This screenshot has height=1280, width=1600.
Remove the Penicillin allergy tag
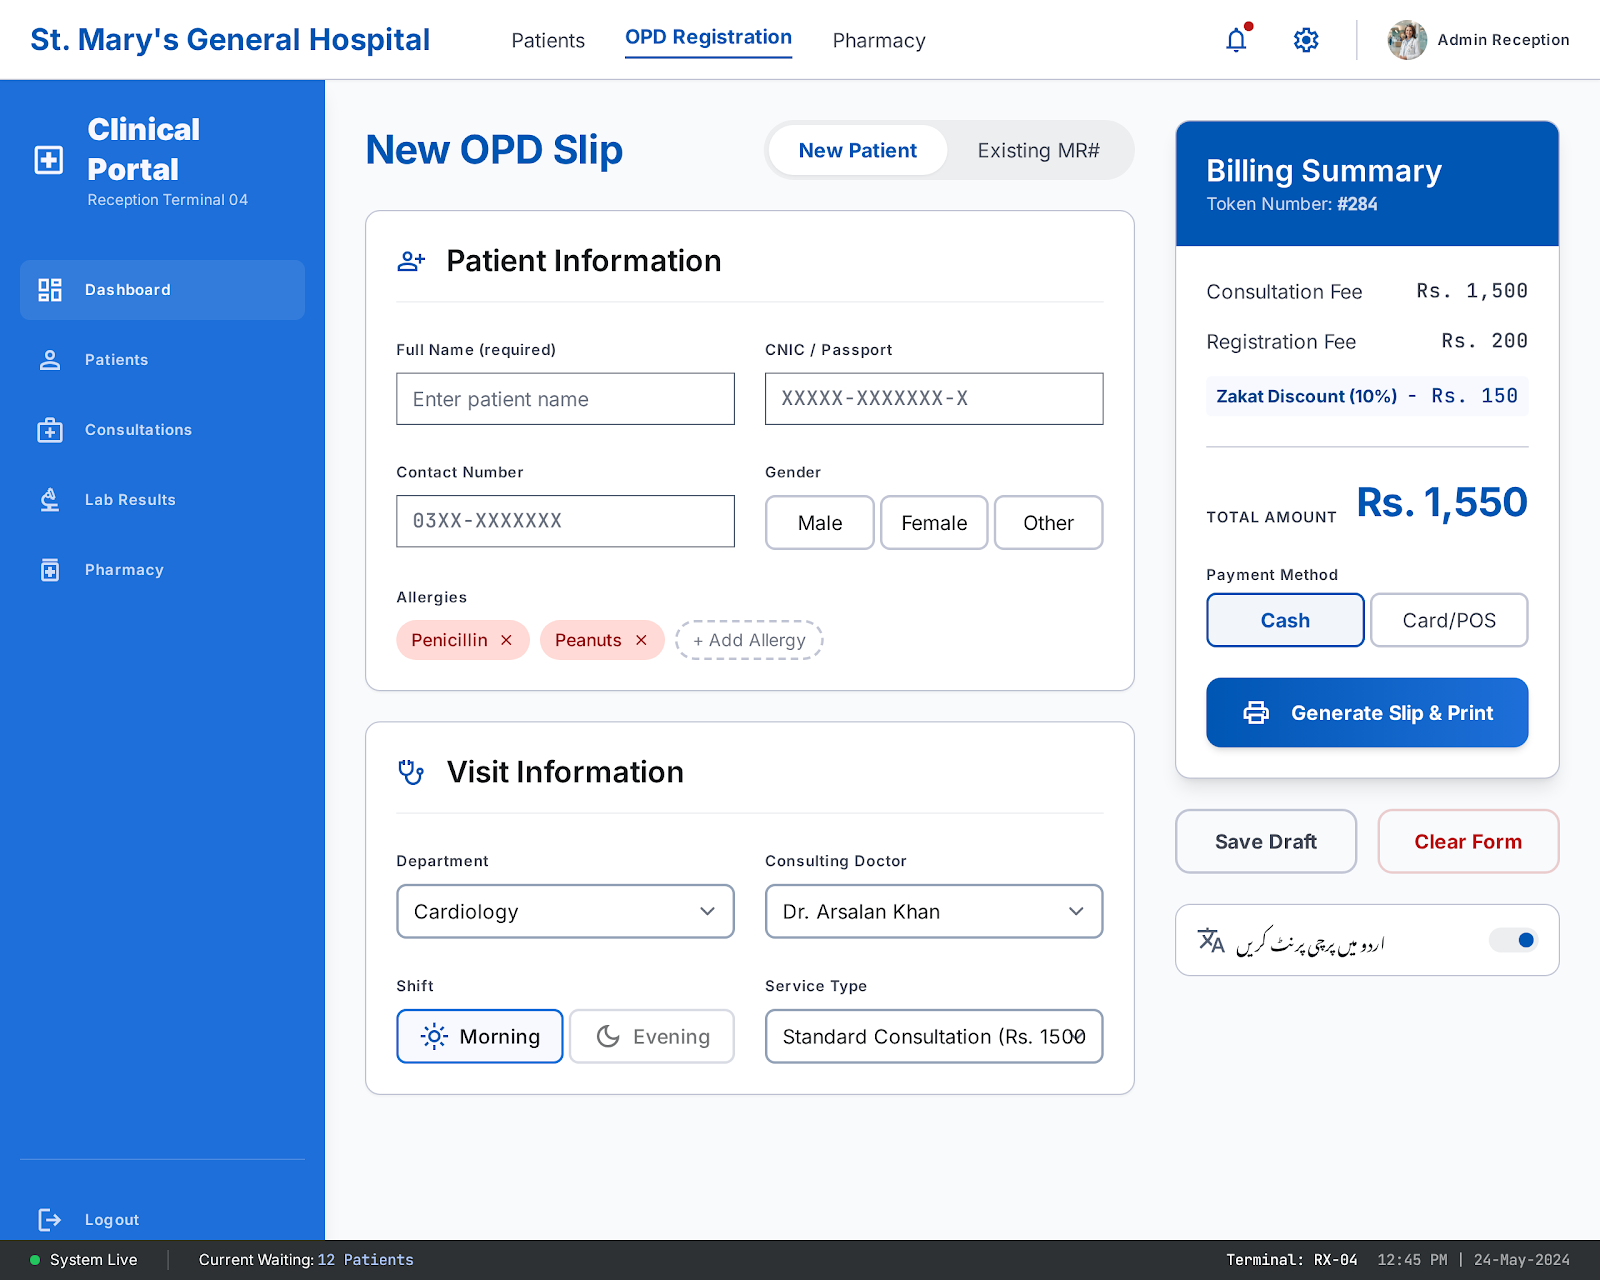(x=507, y=640)
